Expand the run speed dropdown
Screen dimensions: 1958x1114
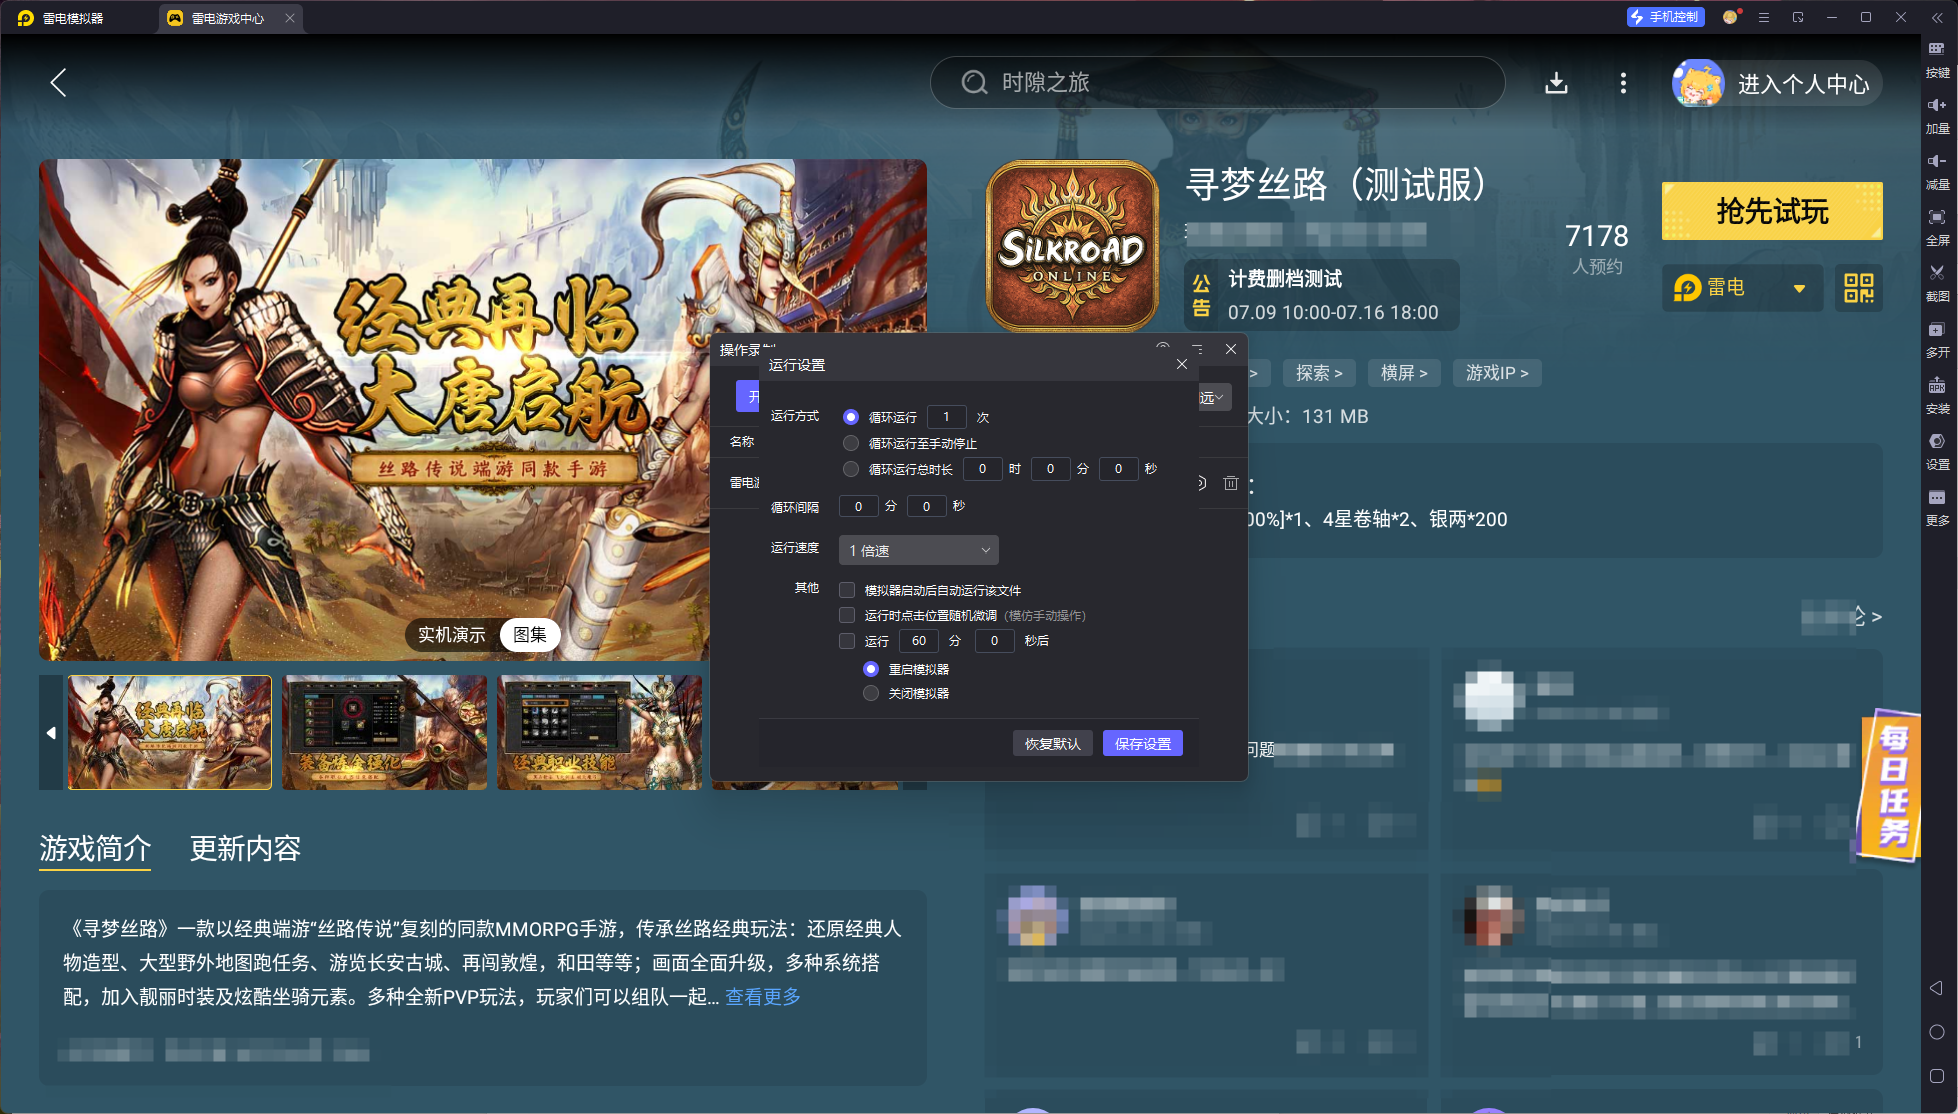pos(918,550)
